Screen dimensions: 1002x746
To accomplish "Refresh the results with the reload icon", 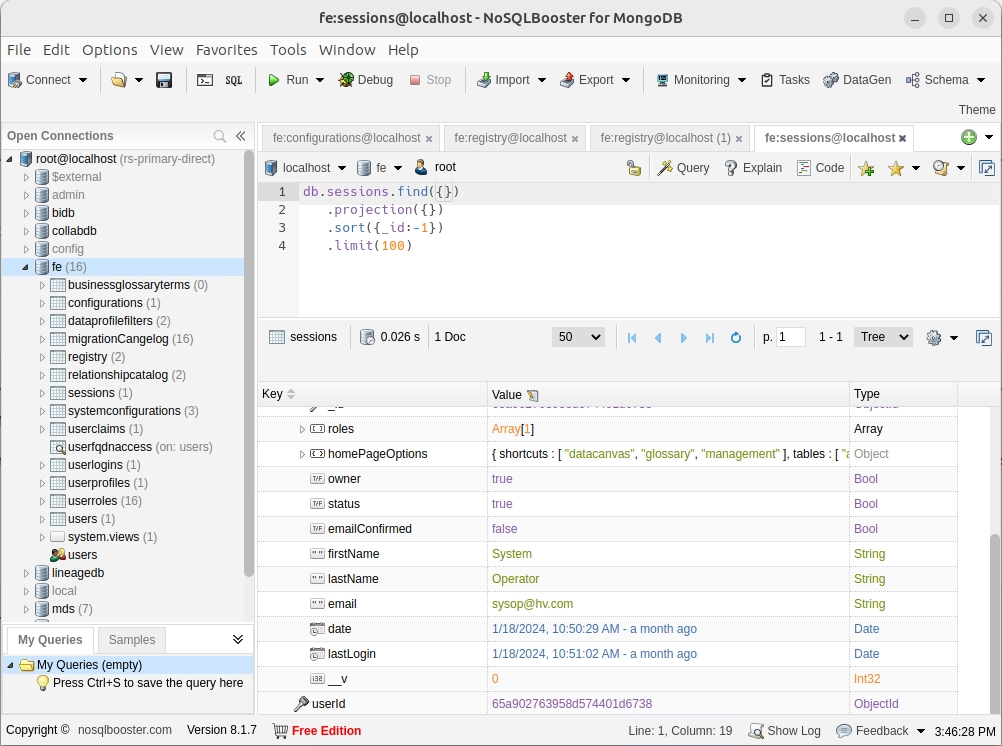I will 736,338.
